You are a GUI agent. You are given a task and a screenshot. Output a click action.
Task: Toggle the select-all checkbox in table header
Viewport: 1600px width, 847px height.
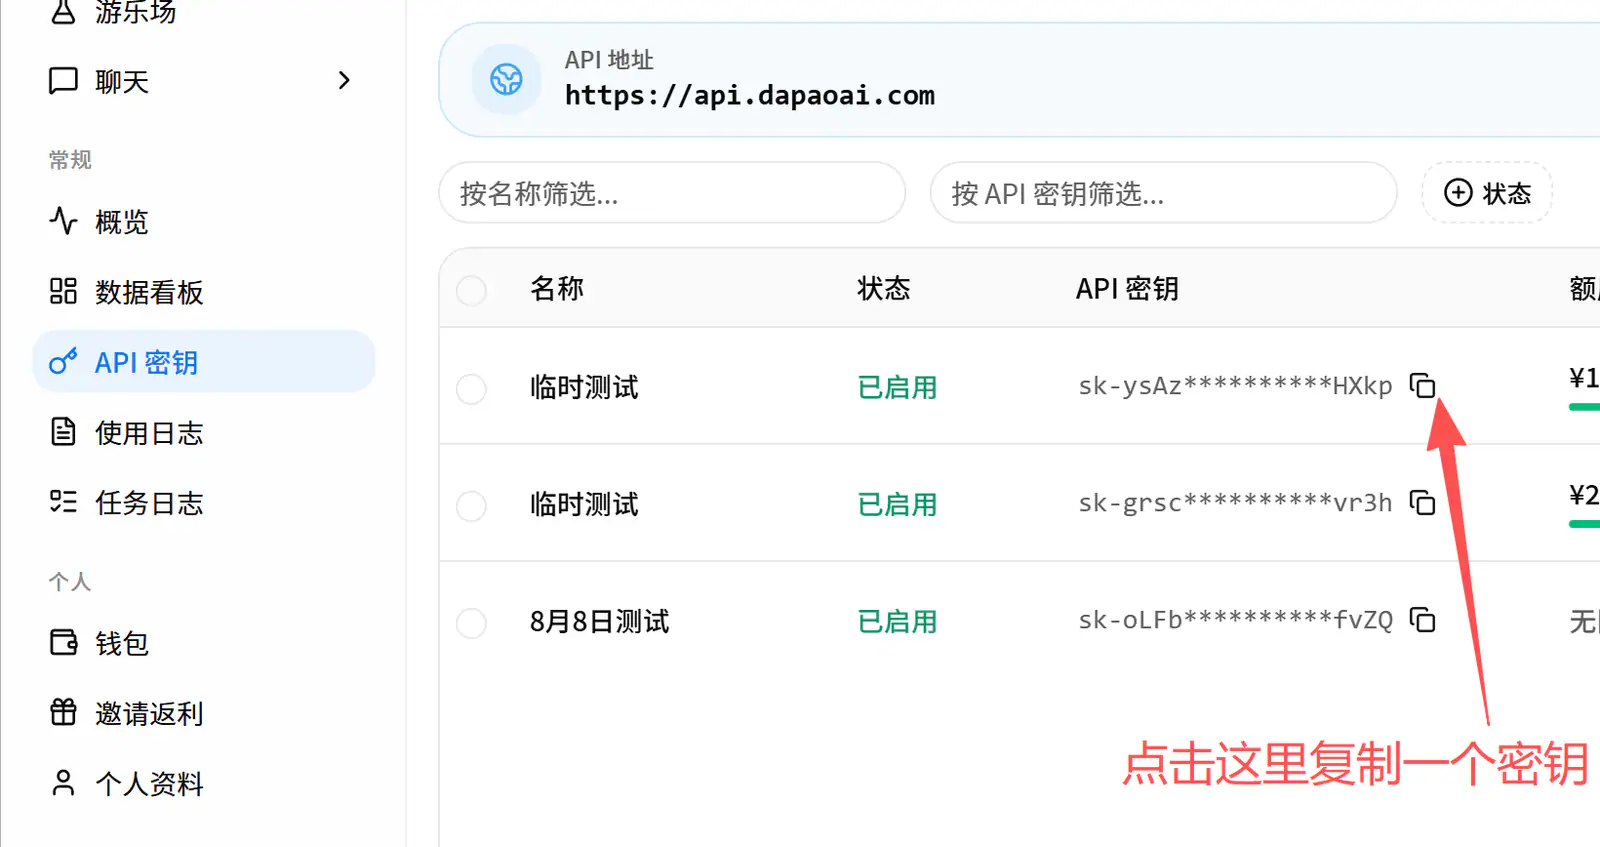[x=471, y=290]
